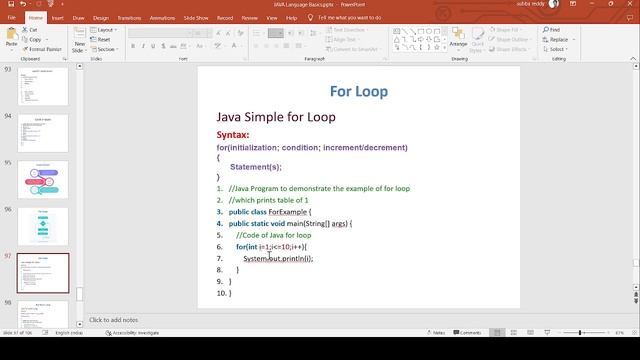Open the Select dropdown in Editing
This screenshot has height=360, width=640.
(556, 49)
